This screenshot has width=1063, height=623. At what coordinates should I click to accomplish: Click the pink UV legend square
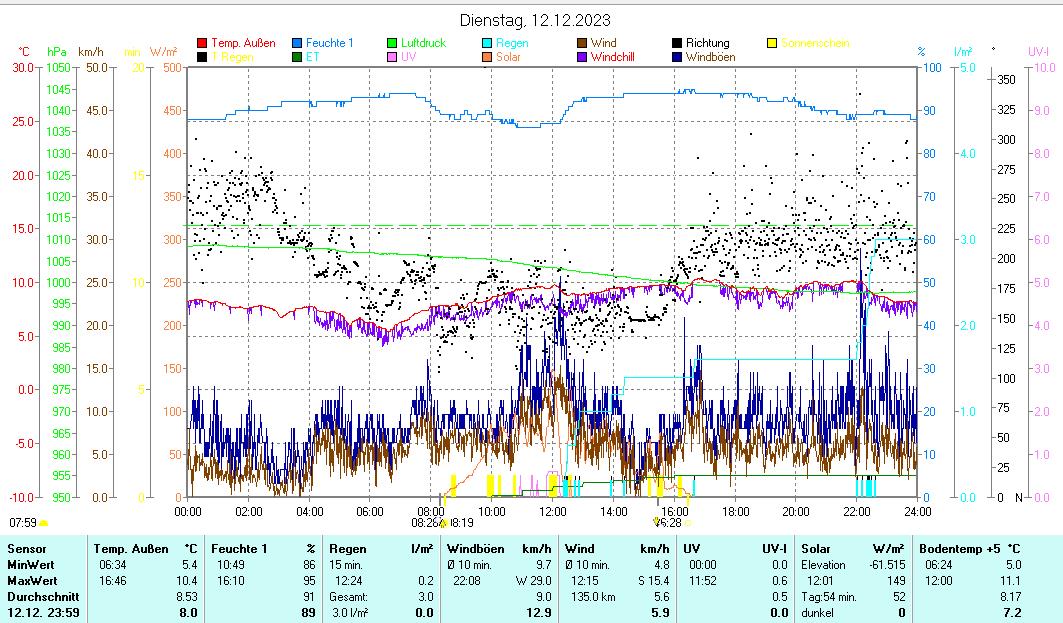point(392,57)
